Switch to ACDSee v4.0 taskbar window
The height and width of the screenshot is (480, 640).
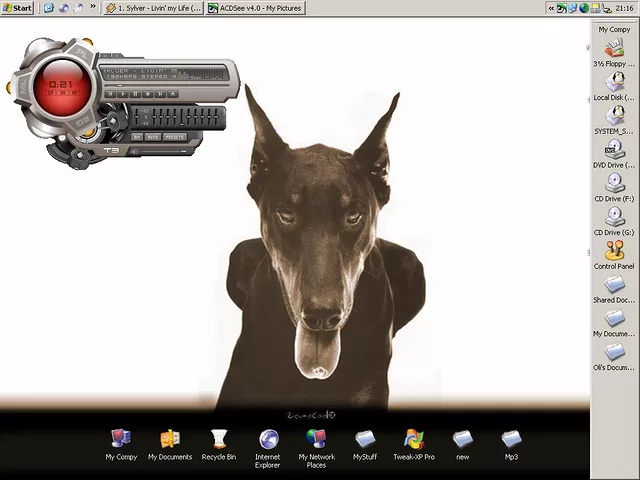tap(254, 7)
